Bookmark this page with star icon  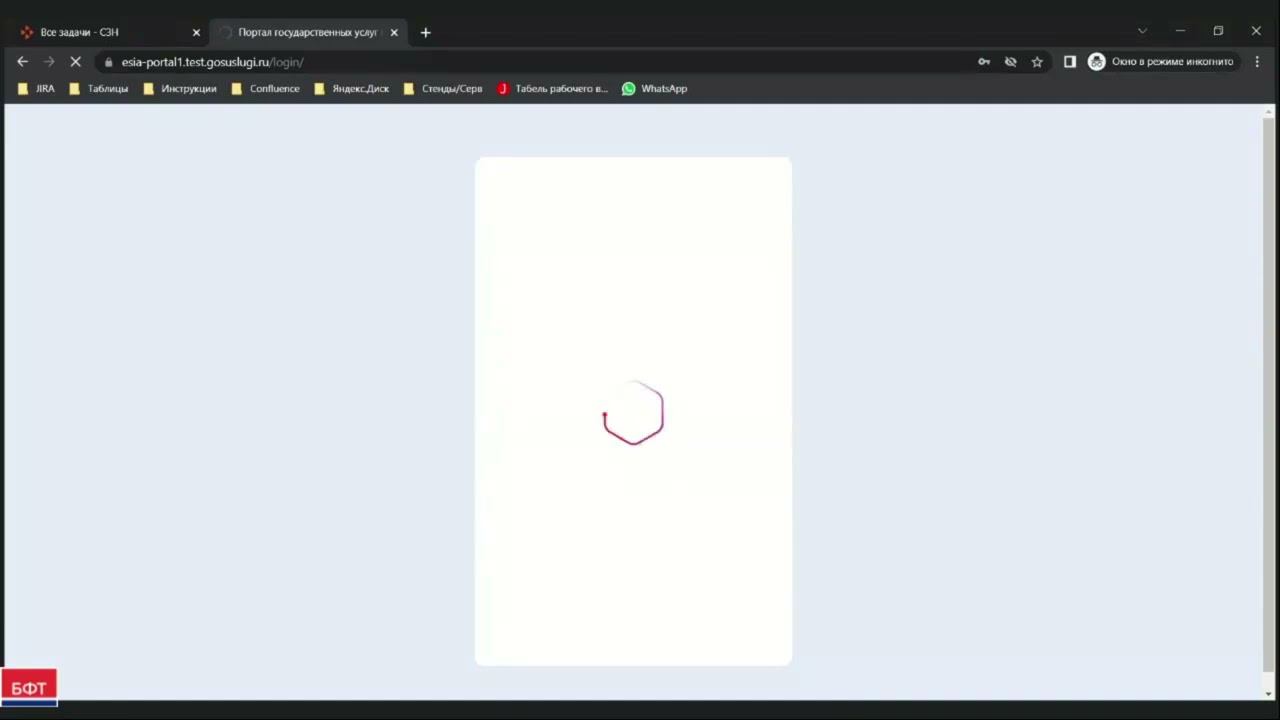point(1037,62)
